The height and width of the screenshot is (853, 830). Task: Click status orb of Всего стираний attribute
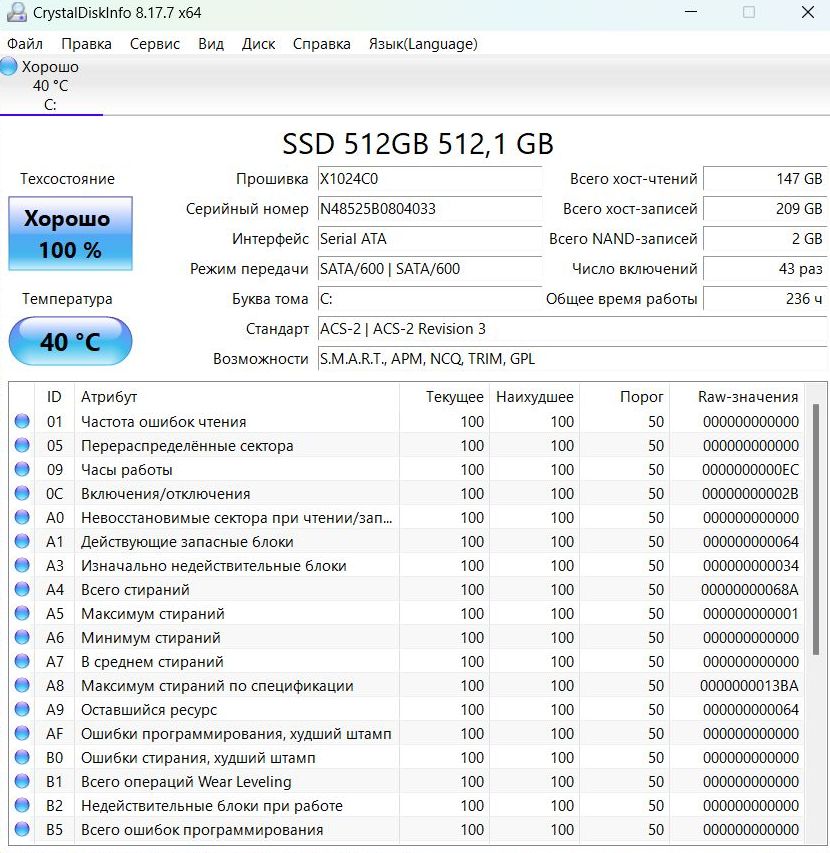point(22,590)
